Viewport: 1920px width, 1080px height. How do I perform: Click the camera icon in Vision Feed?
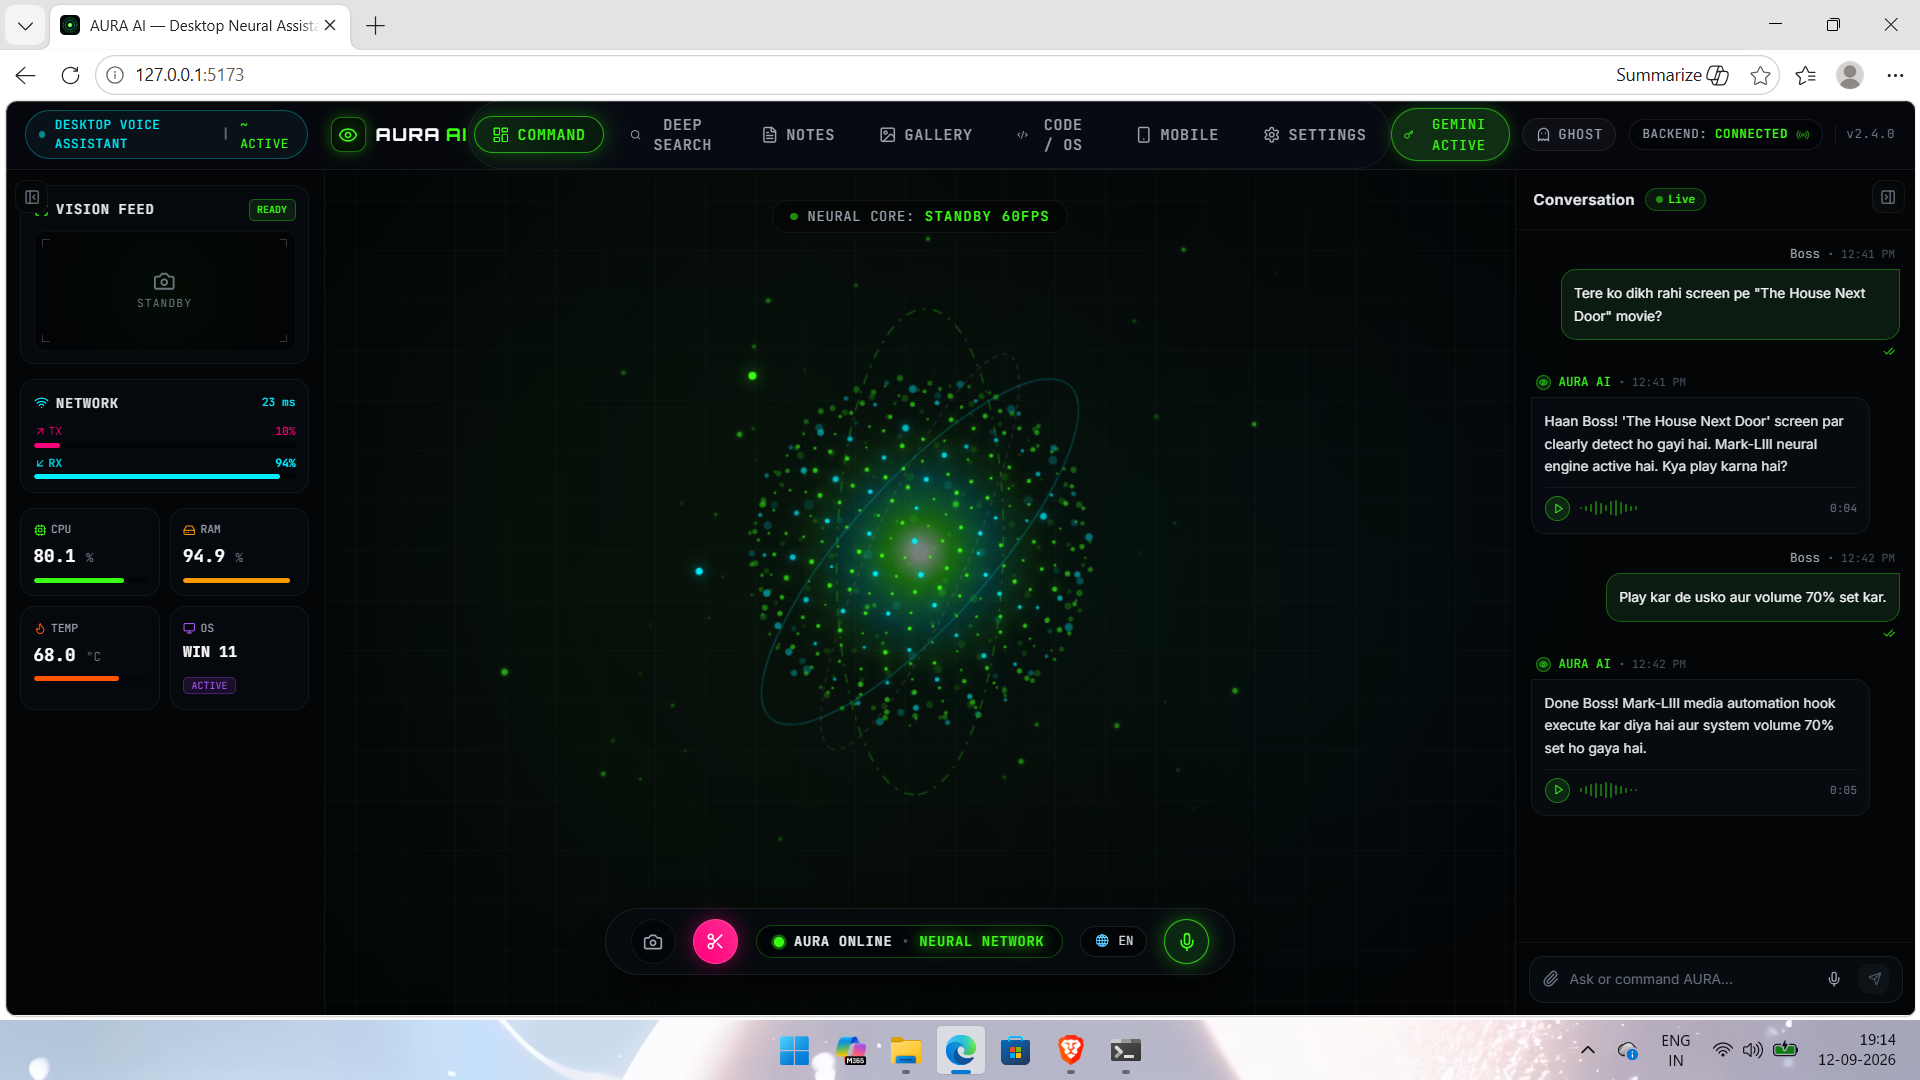[164, 282]
